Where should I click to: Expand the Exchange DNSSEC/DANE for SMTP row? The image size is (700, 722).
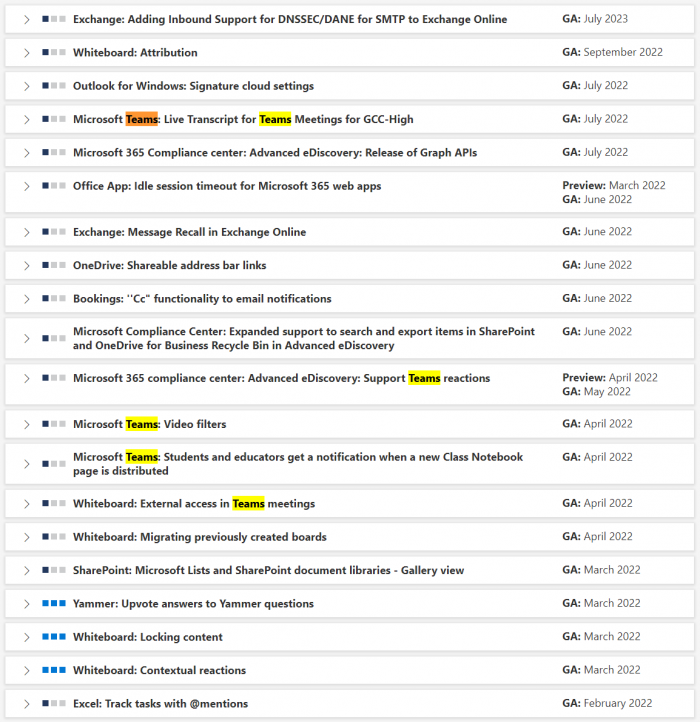click(x=27, y=19)
